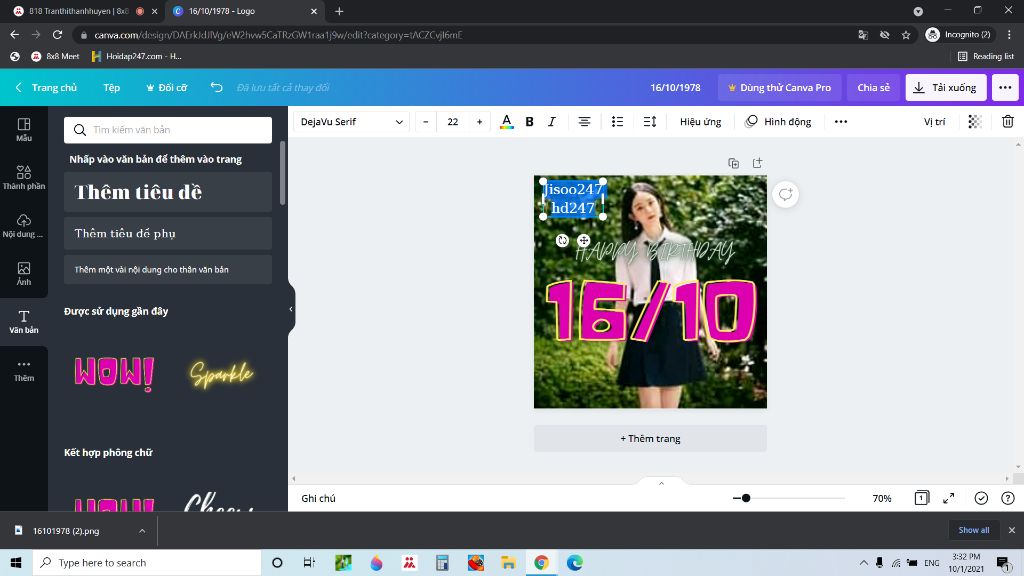This screenshot has height=576, width=1024.
Task: Toggle the bulleted list formatting
Action: click(x=618, y=121)
